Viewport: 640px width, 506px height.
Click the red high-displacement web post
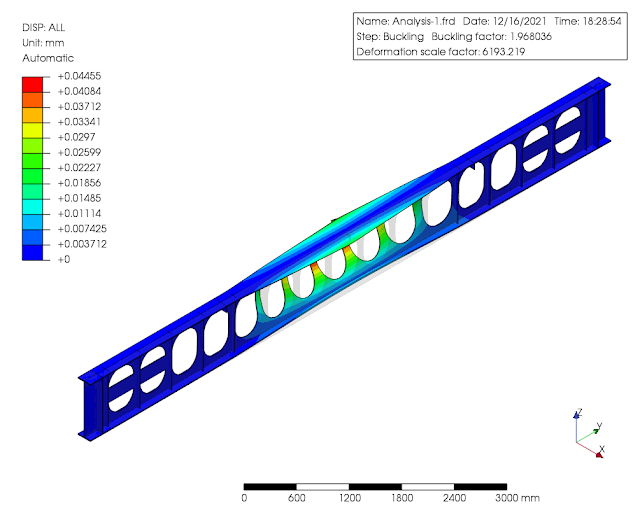click(x=315, y=269)
